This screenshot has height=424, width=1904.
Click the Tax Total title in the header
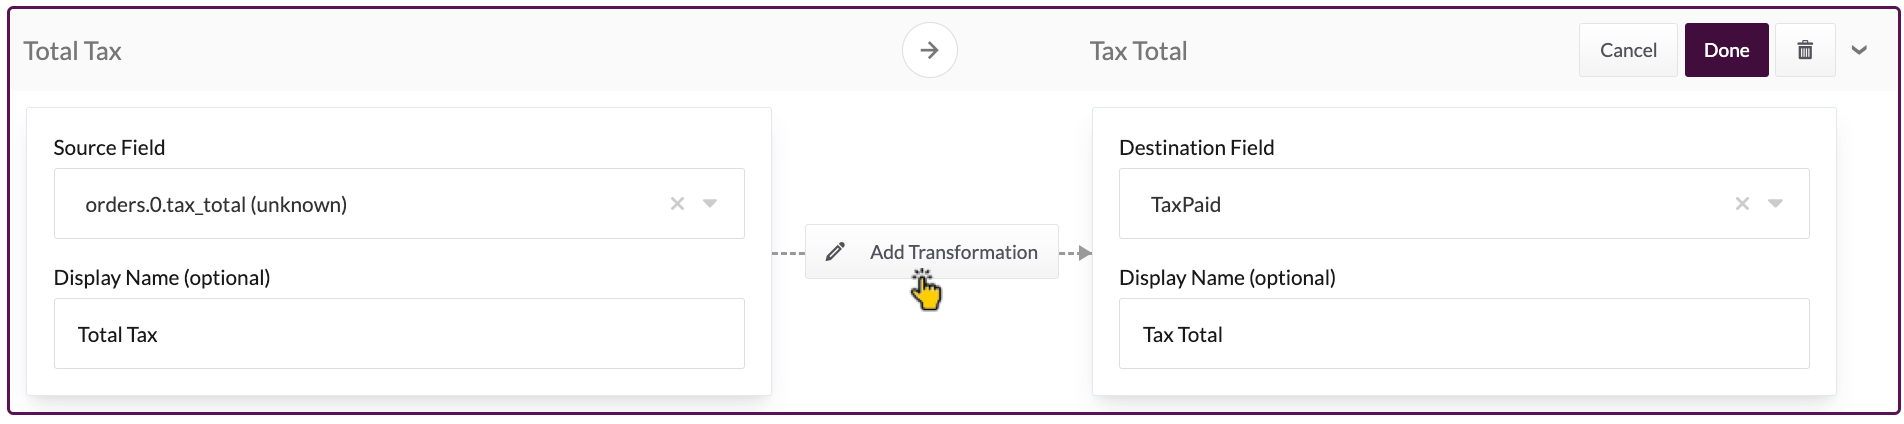1138,51
